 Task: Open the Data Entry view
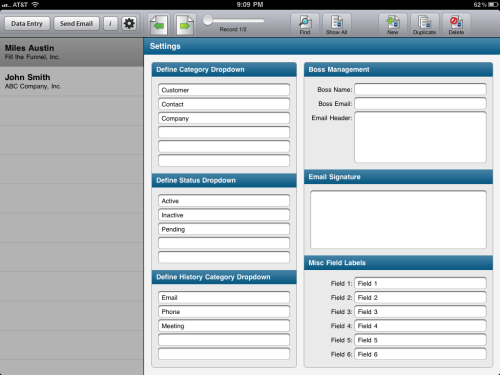click(27, 24)
